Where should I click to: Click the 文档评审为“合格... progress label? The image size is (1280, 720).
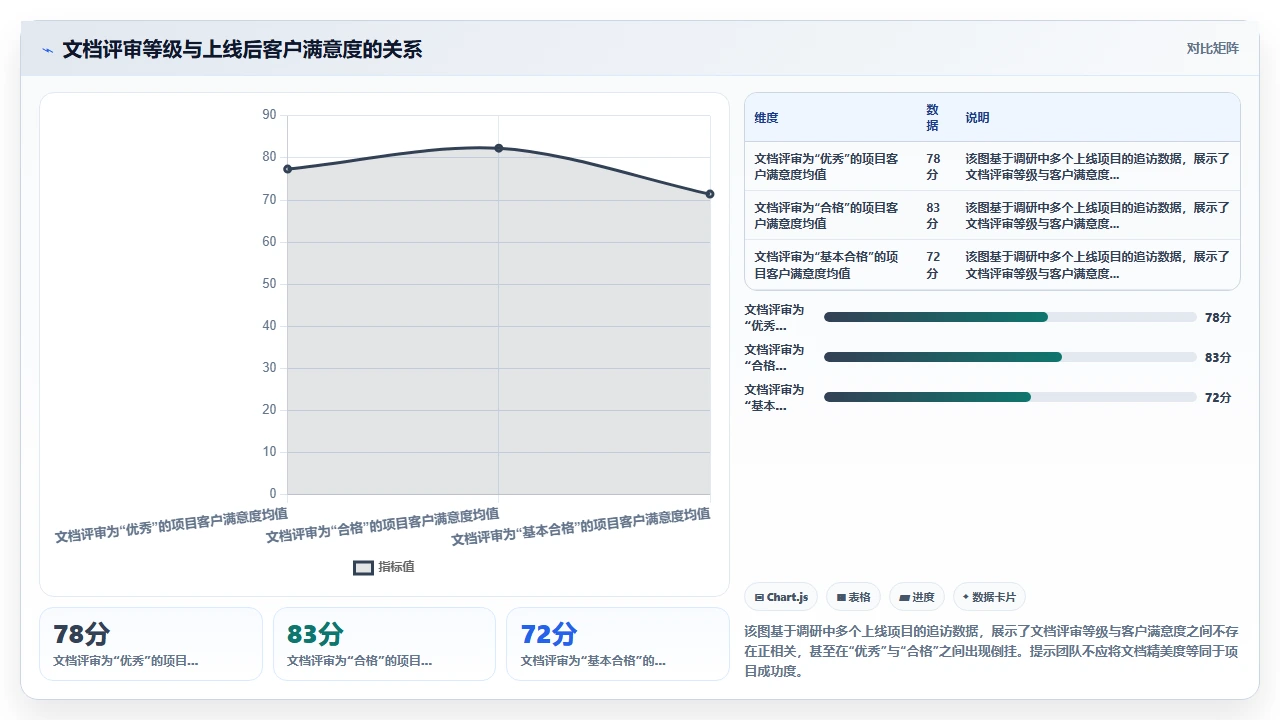click(x=774, y=357)
